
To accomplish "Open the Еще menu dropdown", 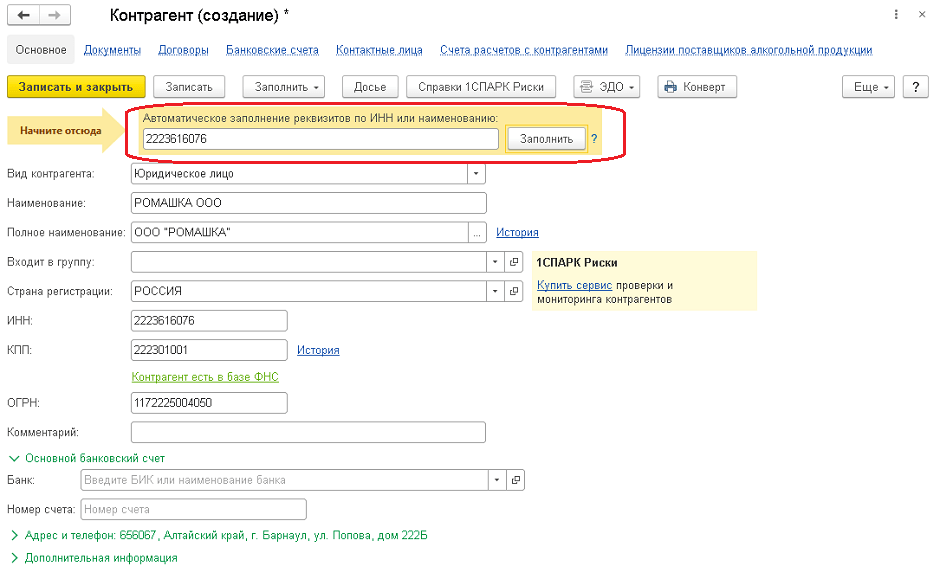I will pyautogui.click(x=868, y=87).
